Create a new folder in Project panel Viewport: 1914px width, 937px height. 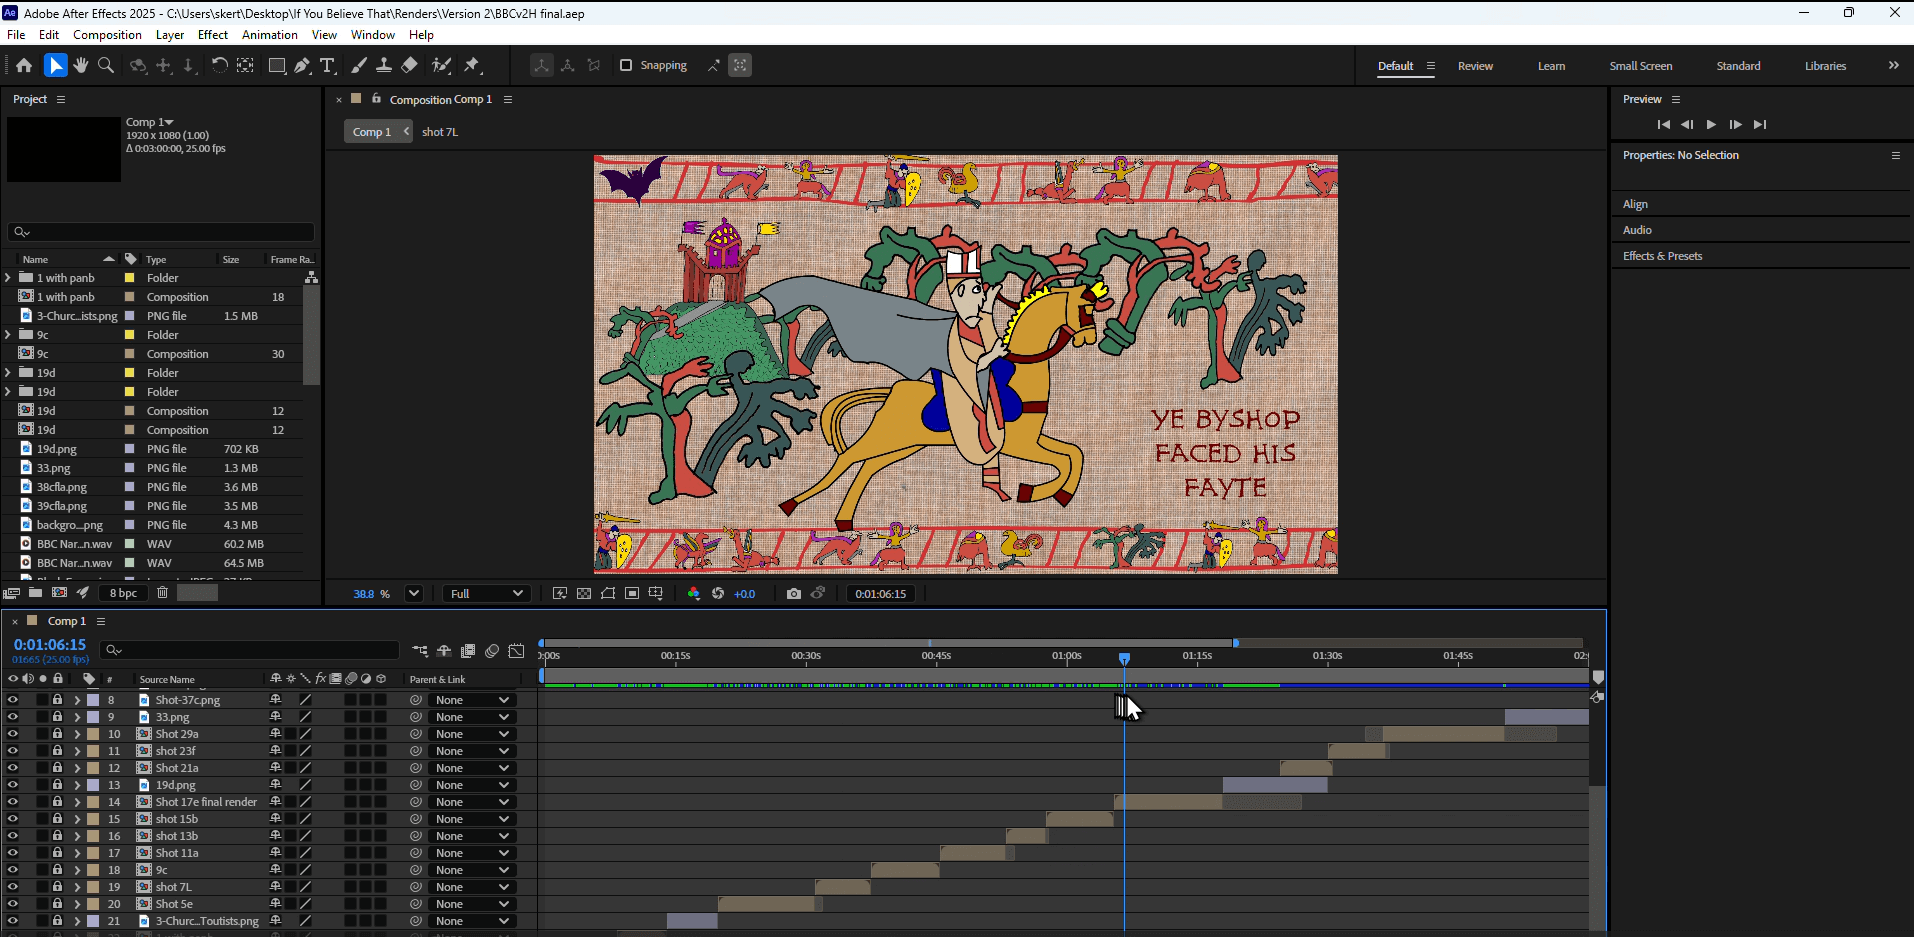(35, 593)
